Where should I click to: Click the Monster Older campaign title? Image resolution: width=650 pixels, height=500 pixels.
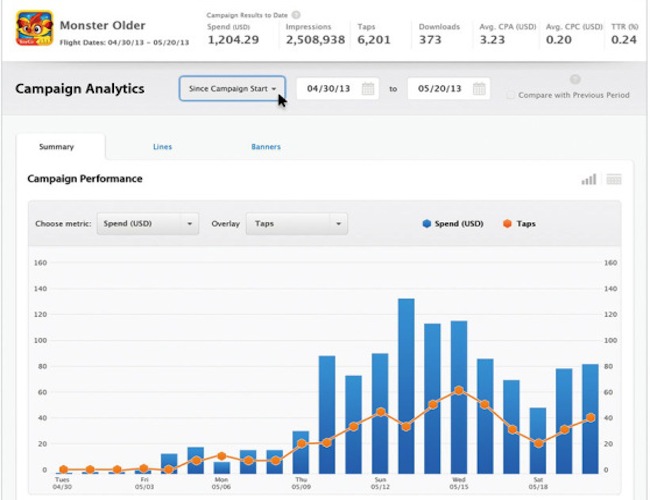tap(103, 24)
